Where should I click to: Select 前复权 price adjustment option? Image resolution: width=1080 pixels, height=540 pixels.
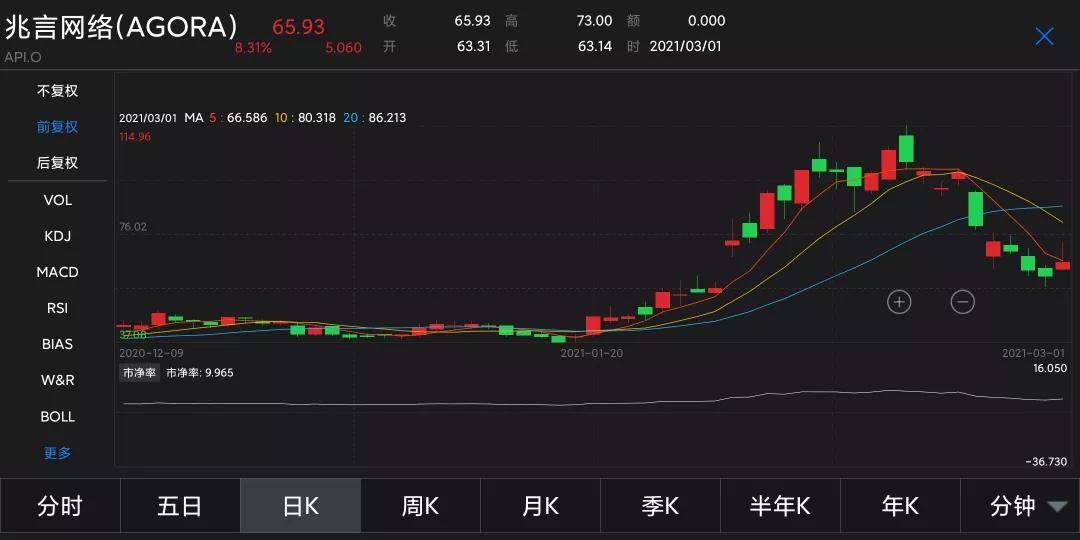point(57,127)
